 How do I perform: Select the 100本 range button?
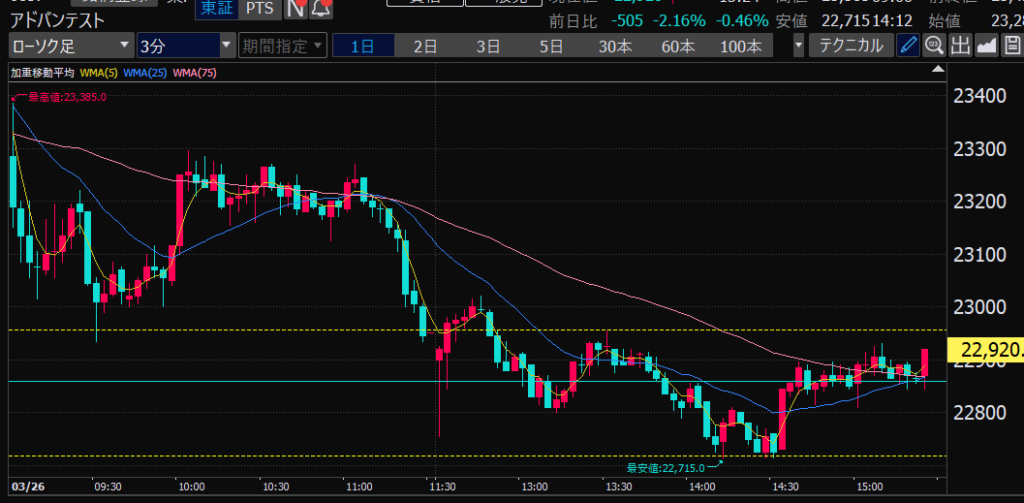pos(742,46)
